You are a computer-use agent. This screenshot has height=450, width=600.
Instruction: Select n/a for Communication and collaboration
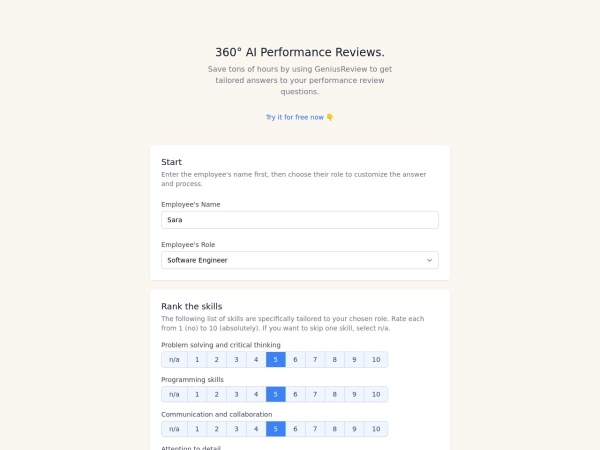pos(174,429)
